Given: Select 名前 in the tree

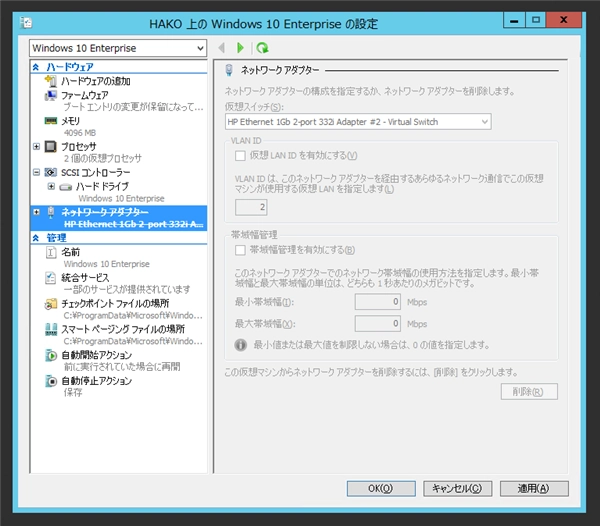Looking at the screenshot, I should tap(71, 252).
